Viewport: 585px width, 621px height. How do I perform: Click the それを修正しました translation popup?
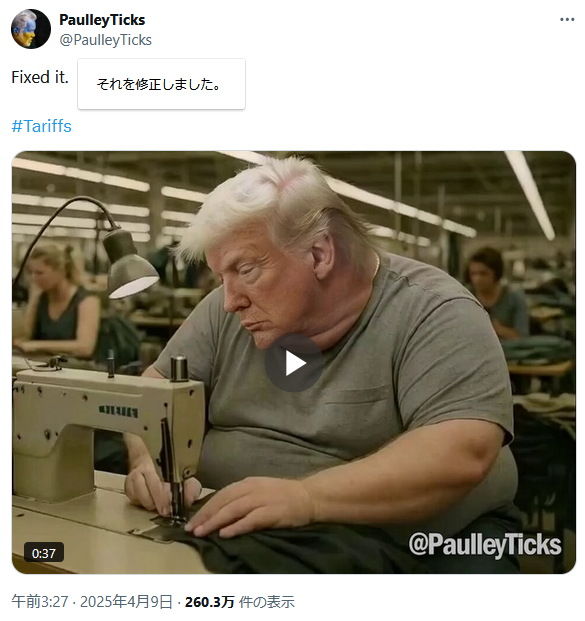(x=161, y=84)
